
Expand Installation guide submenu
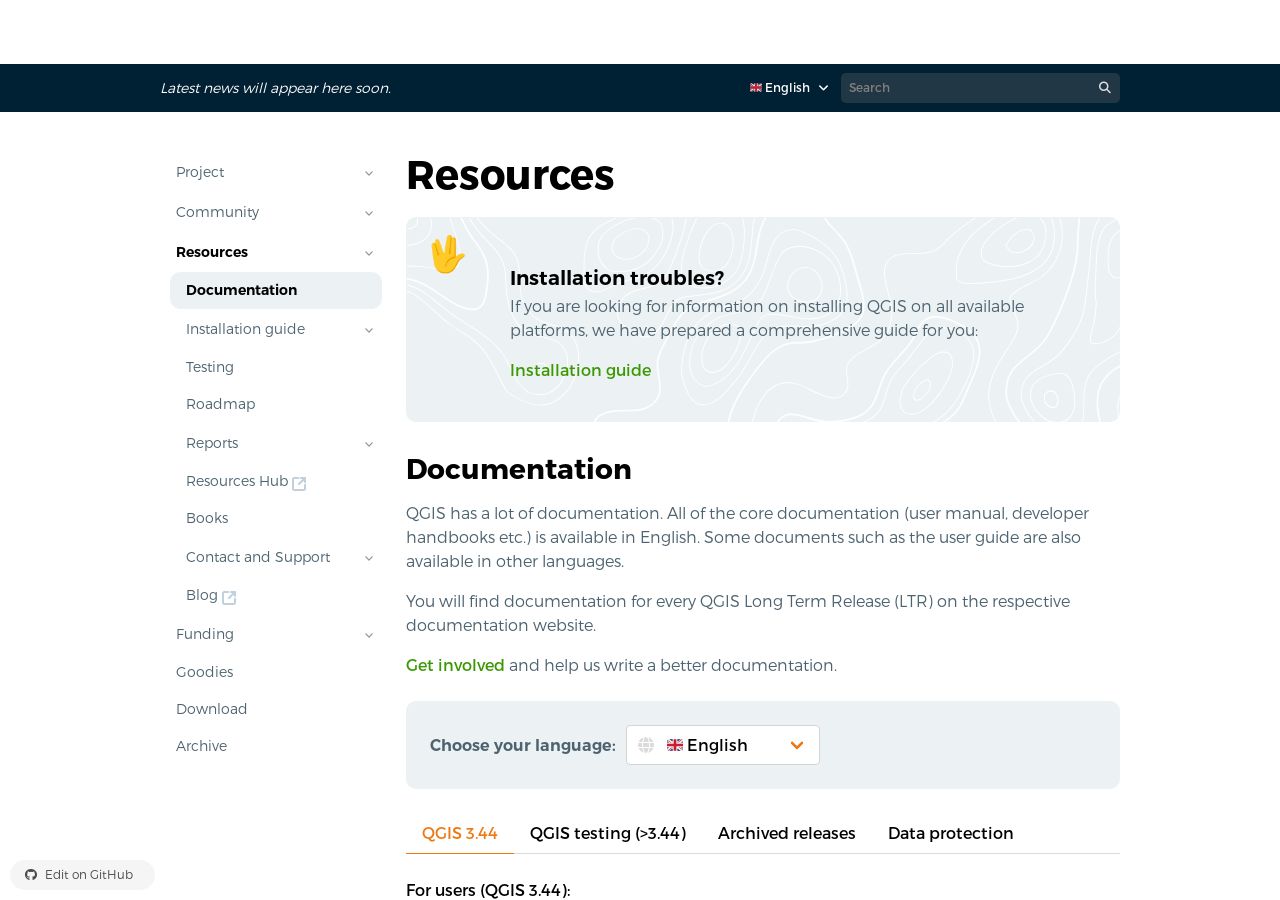pyautogui.click(x=368, y=330)
